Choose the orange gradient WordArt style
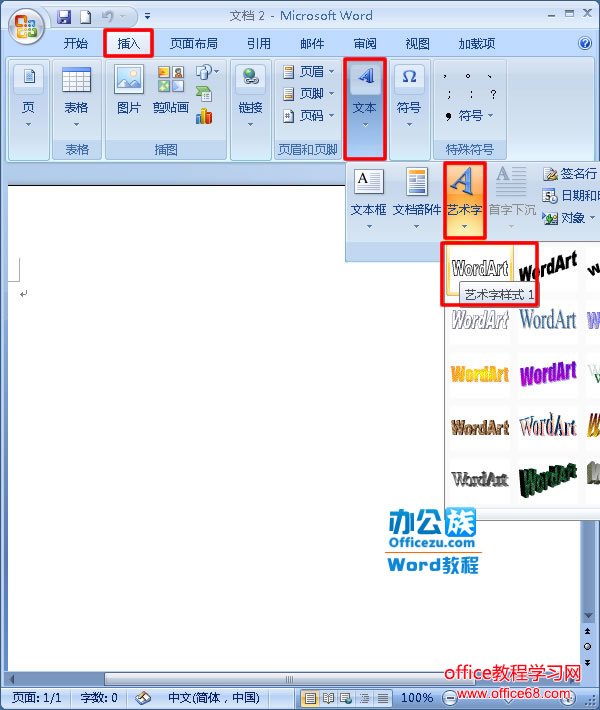Screen dimensions: 600x710 pyautogui.click(x=480, y=374)
